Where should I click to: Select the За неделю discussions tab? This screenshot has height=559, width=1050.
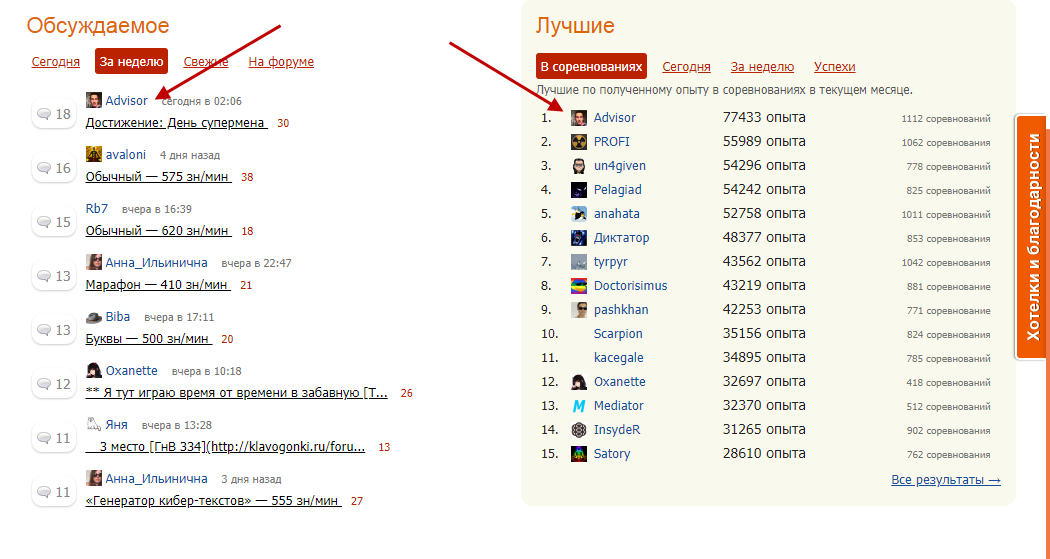[131, 62]
